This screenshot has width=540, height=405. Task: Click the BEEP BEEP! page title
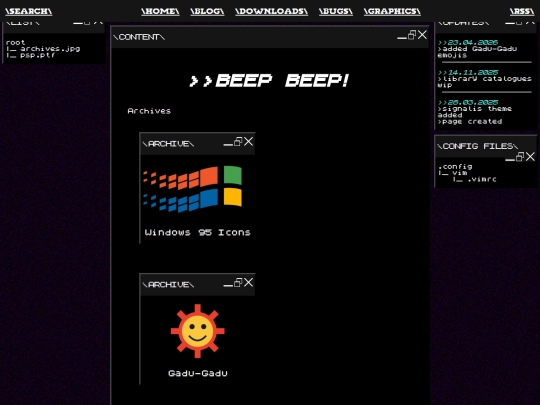coord(269,81)
